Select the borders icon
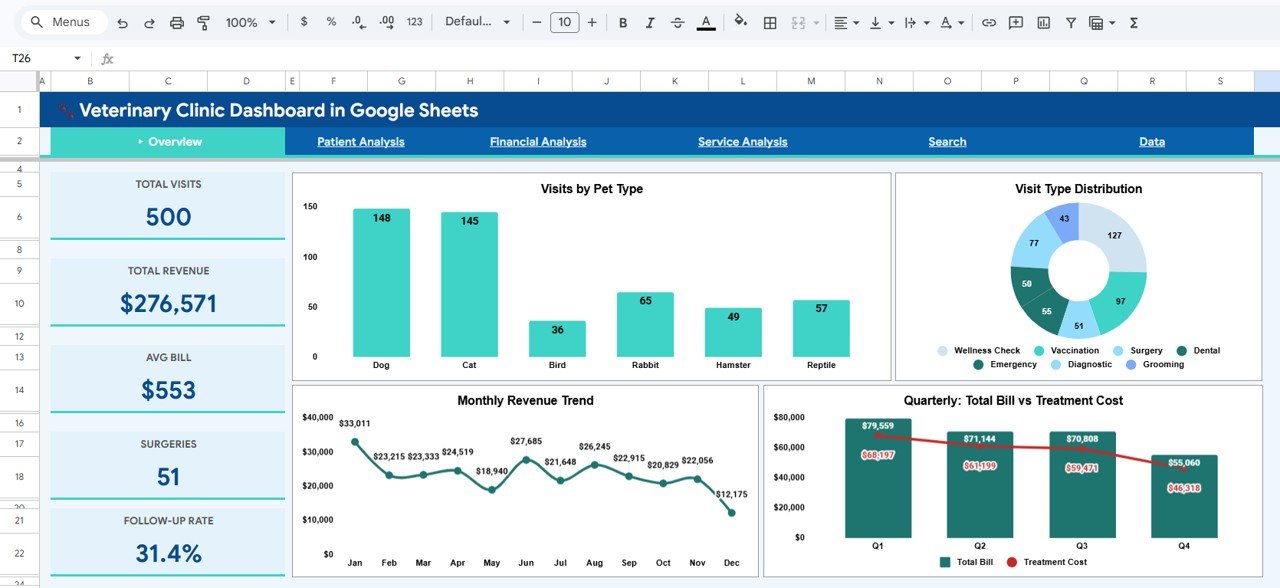Viewport: 1280px width, 588px height. pos(769,22)
